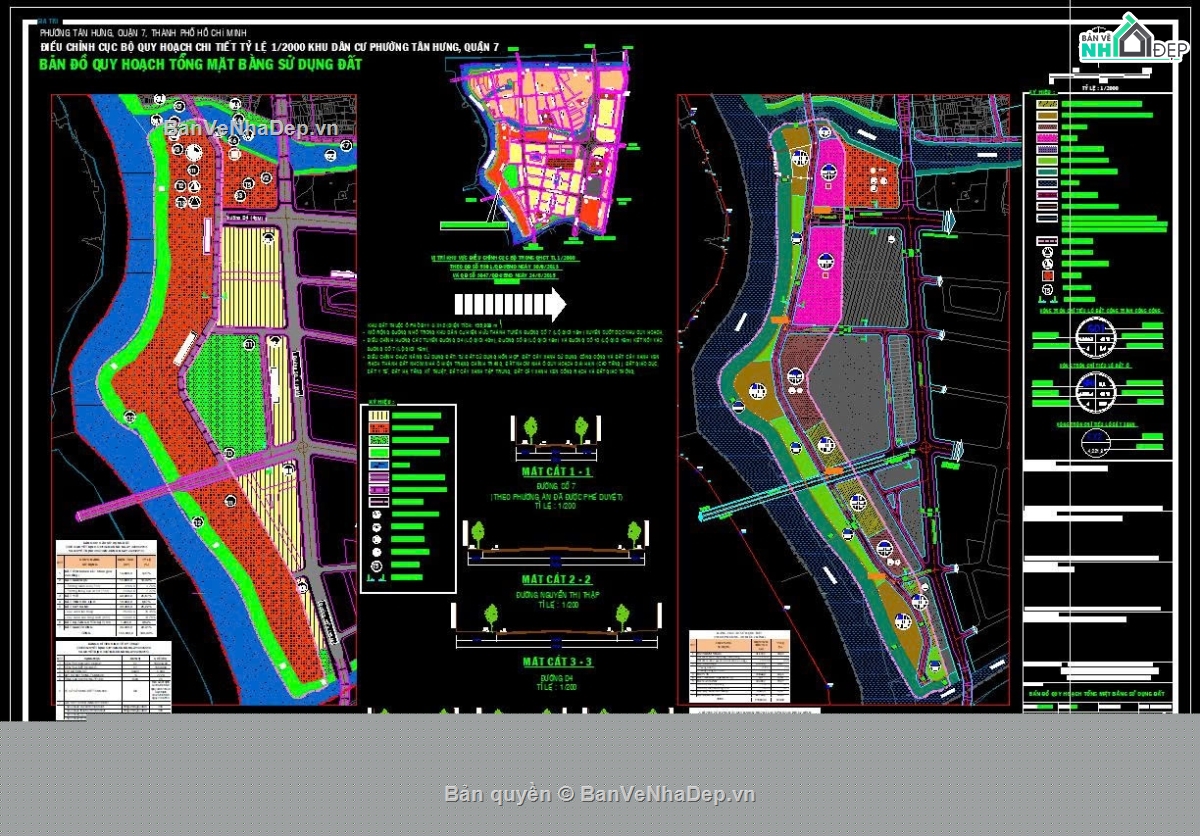Click the right tree in MẶT CẮT 2-2 section

point(634,532)
